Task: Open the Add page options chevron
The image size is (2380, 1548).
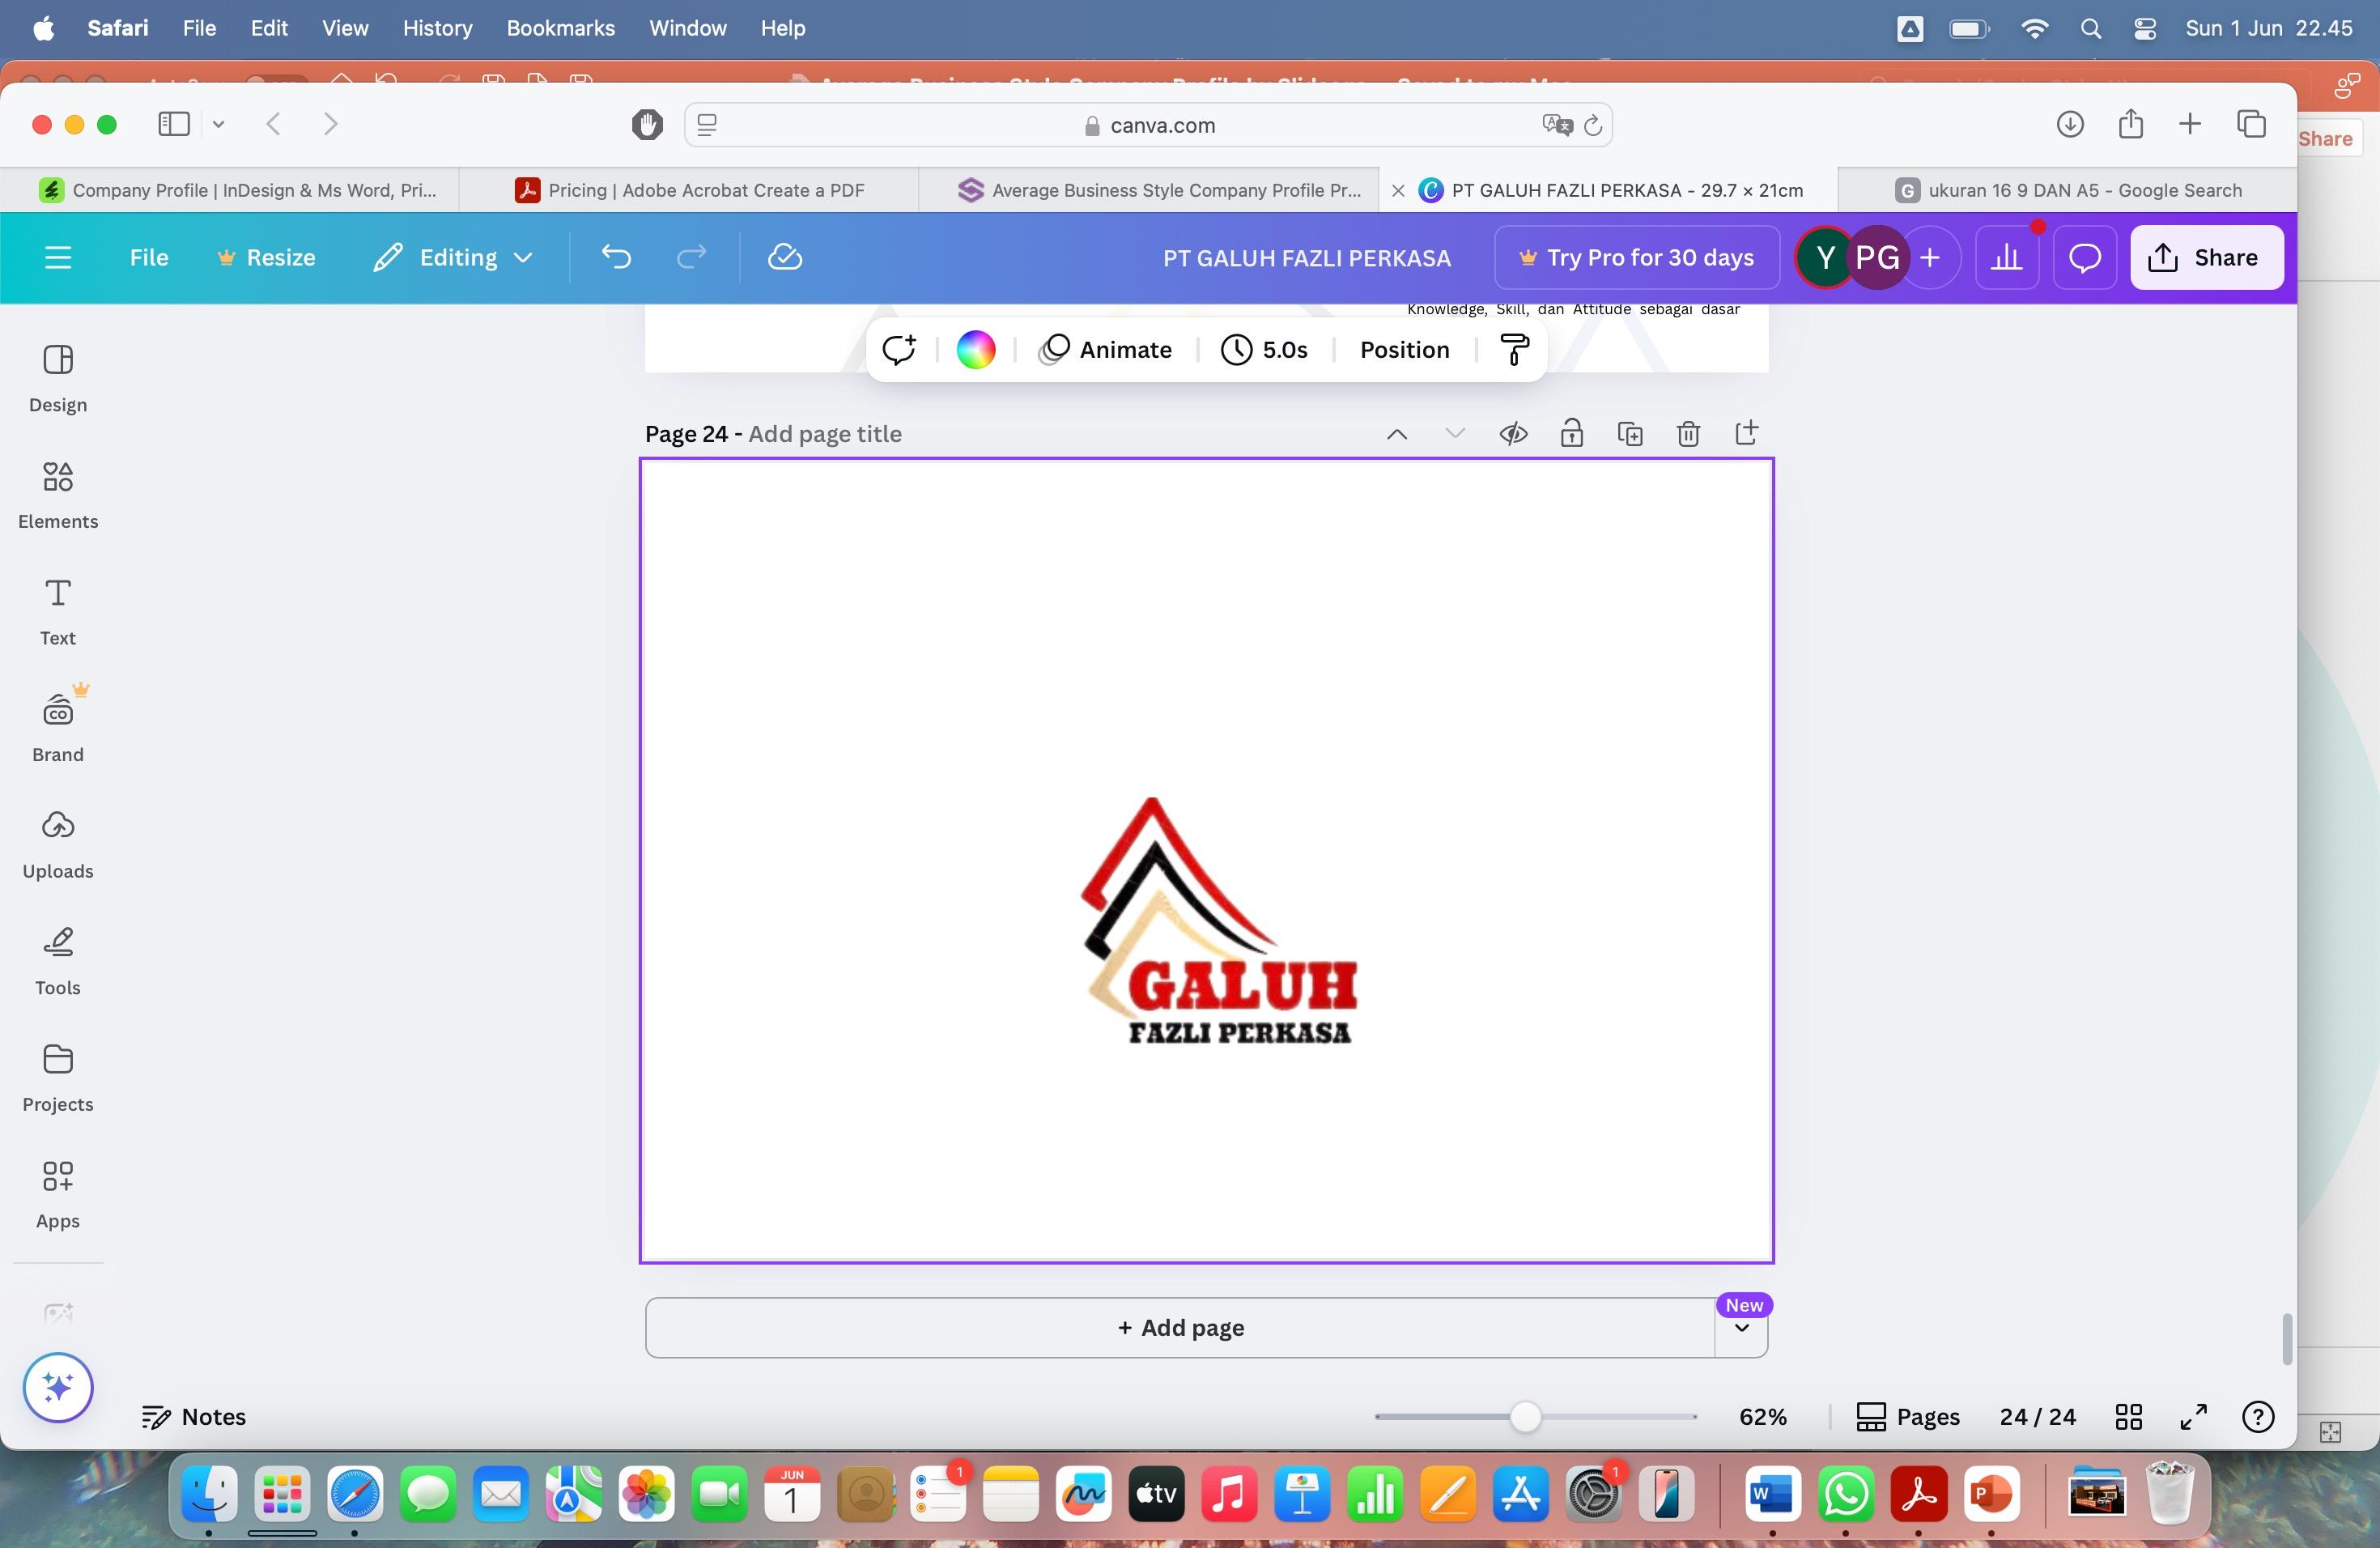Action: 1741,1328
